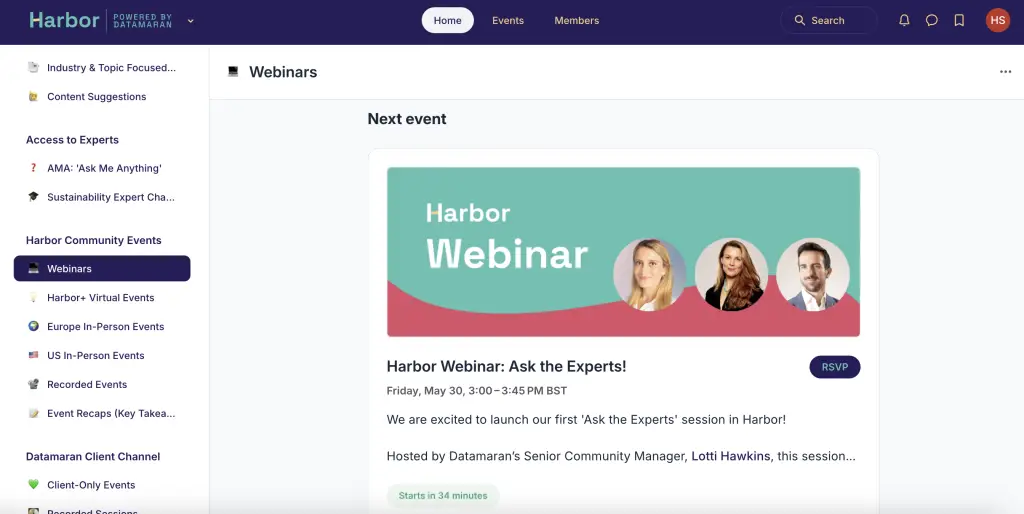Focus the Search field
Viewport: 1024px width, 514px height.
point(829,20)
